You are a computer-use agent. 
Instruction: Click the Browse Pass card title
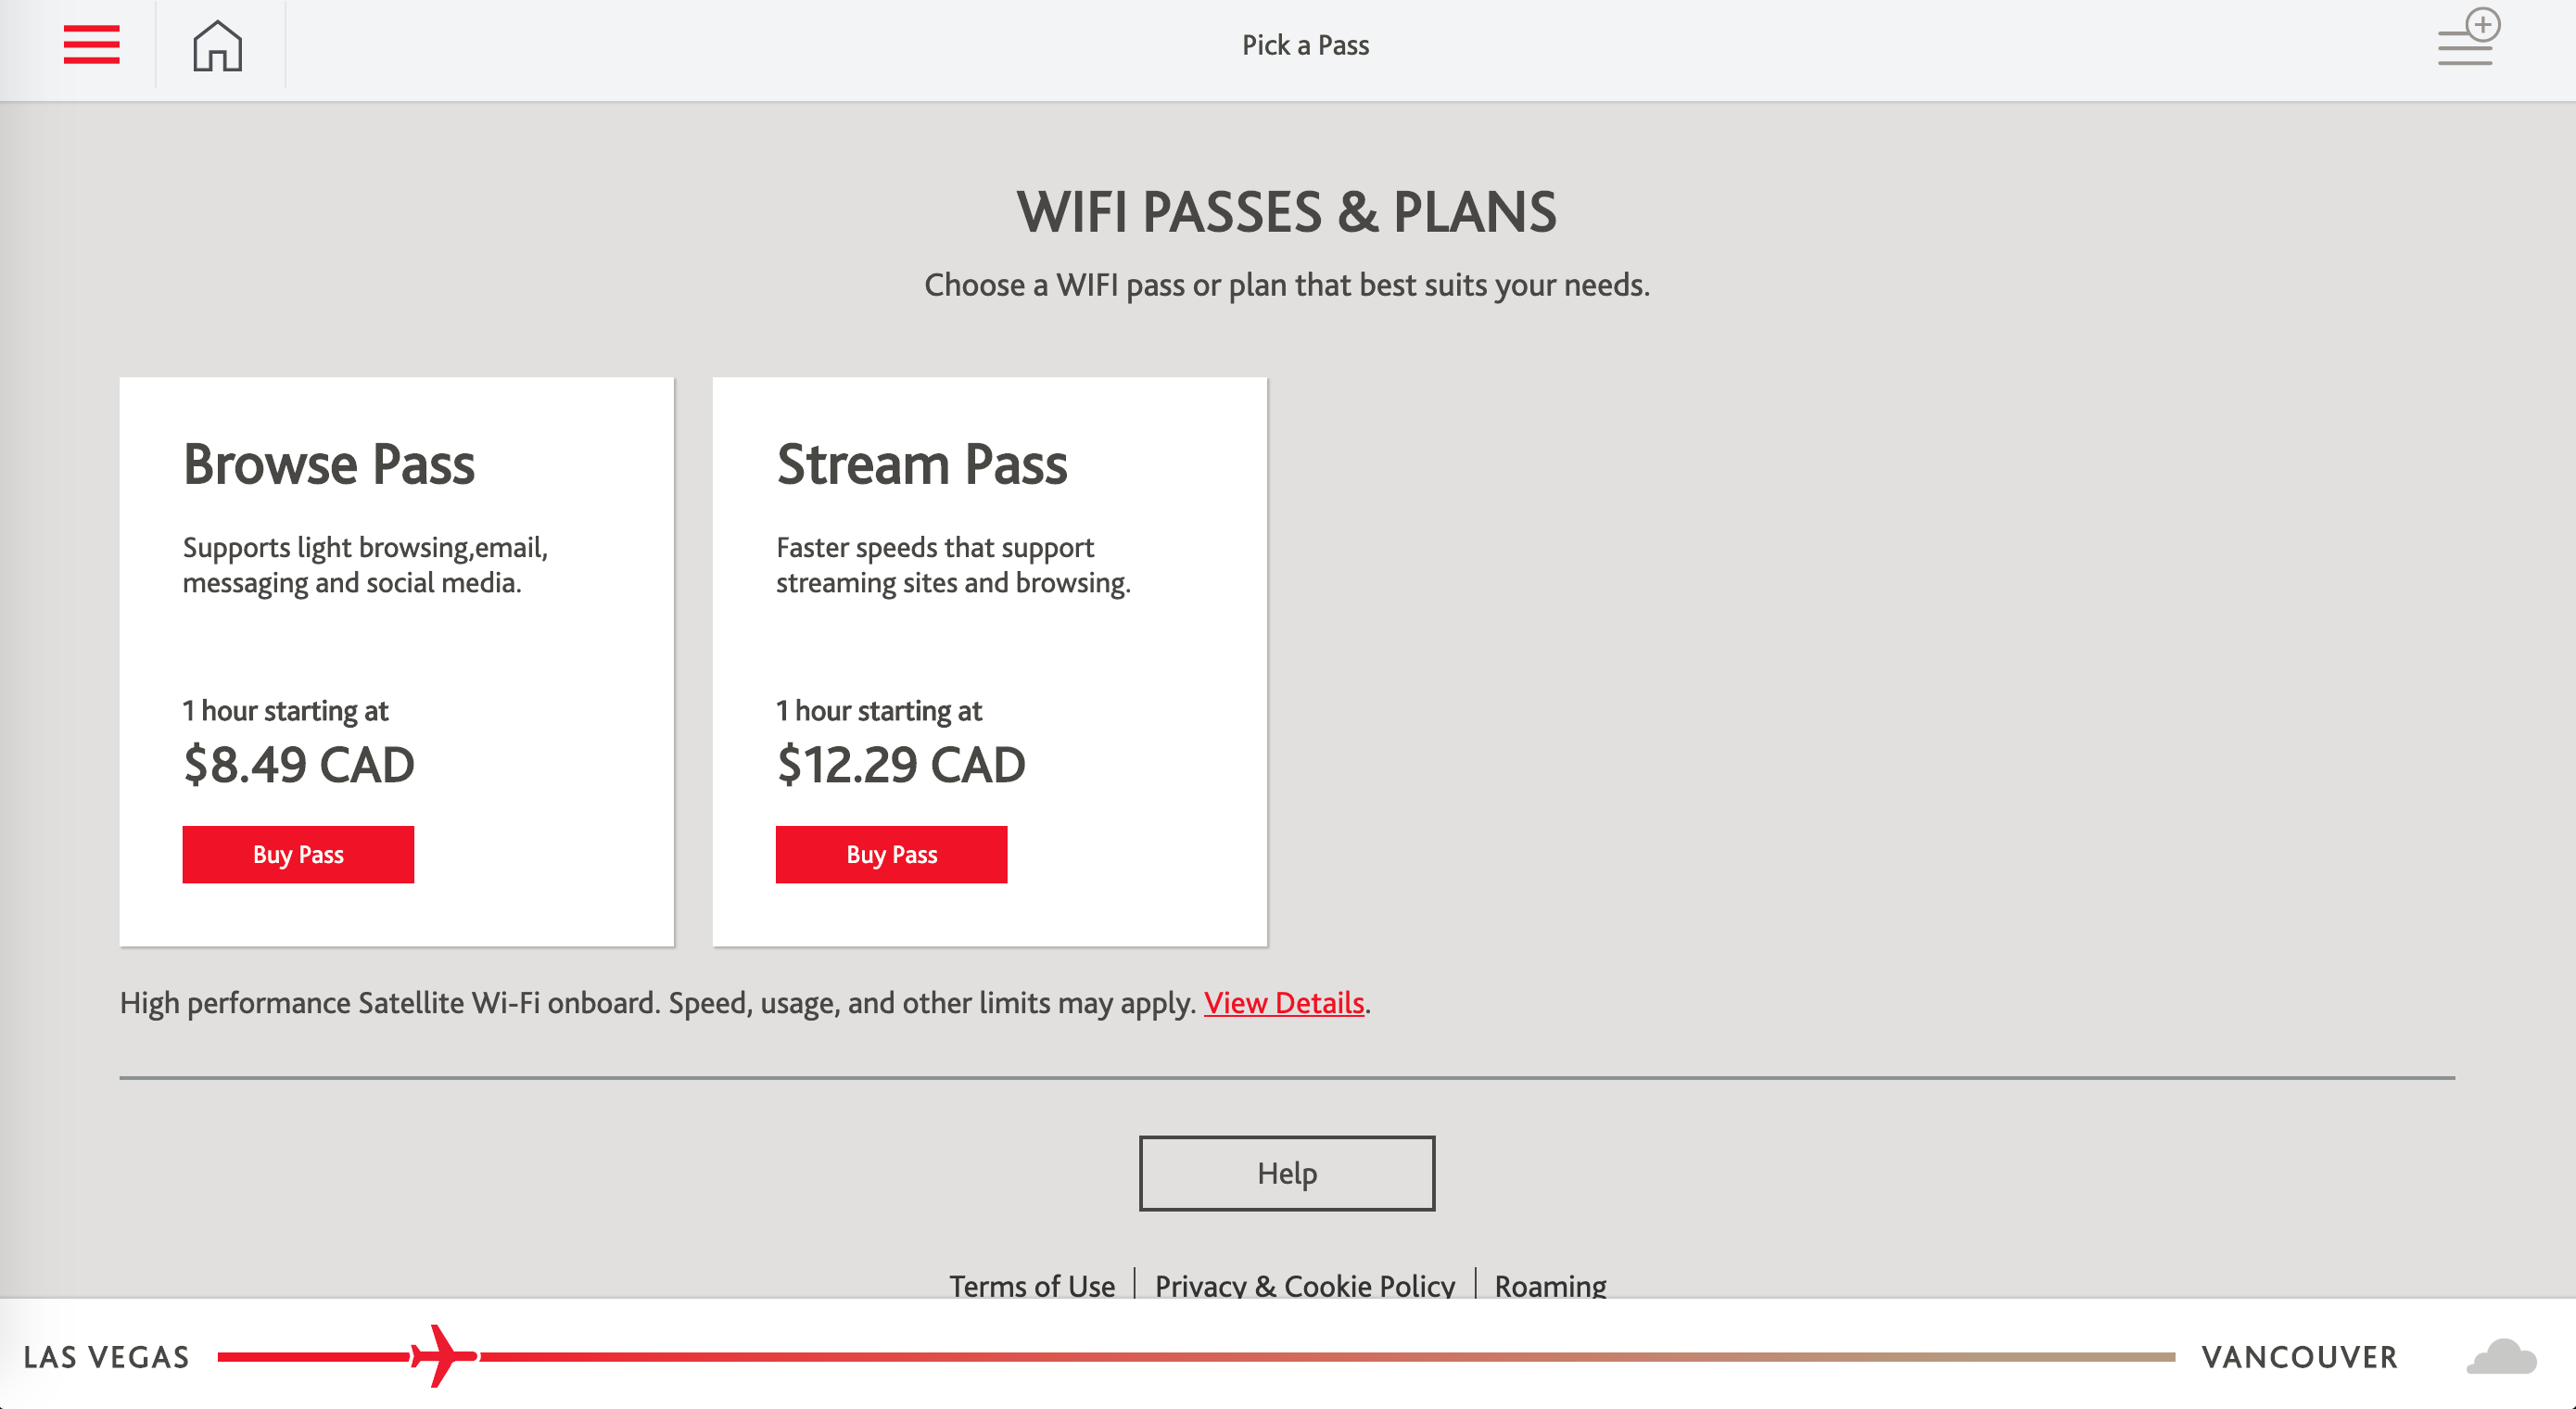pos(329,465)
